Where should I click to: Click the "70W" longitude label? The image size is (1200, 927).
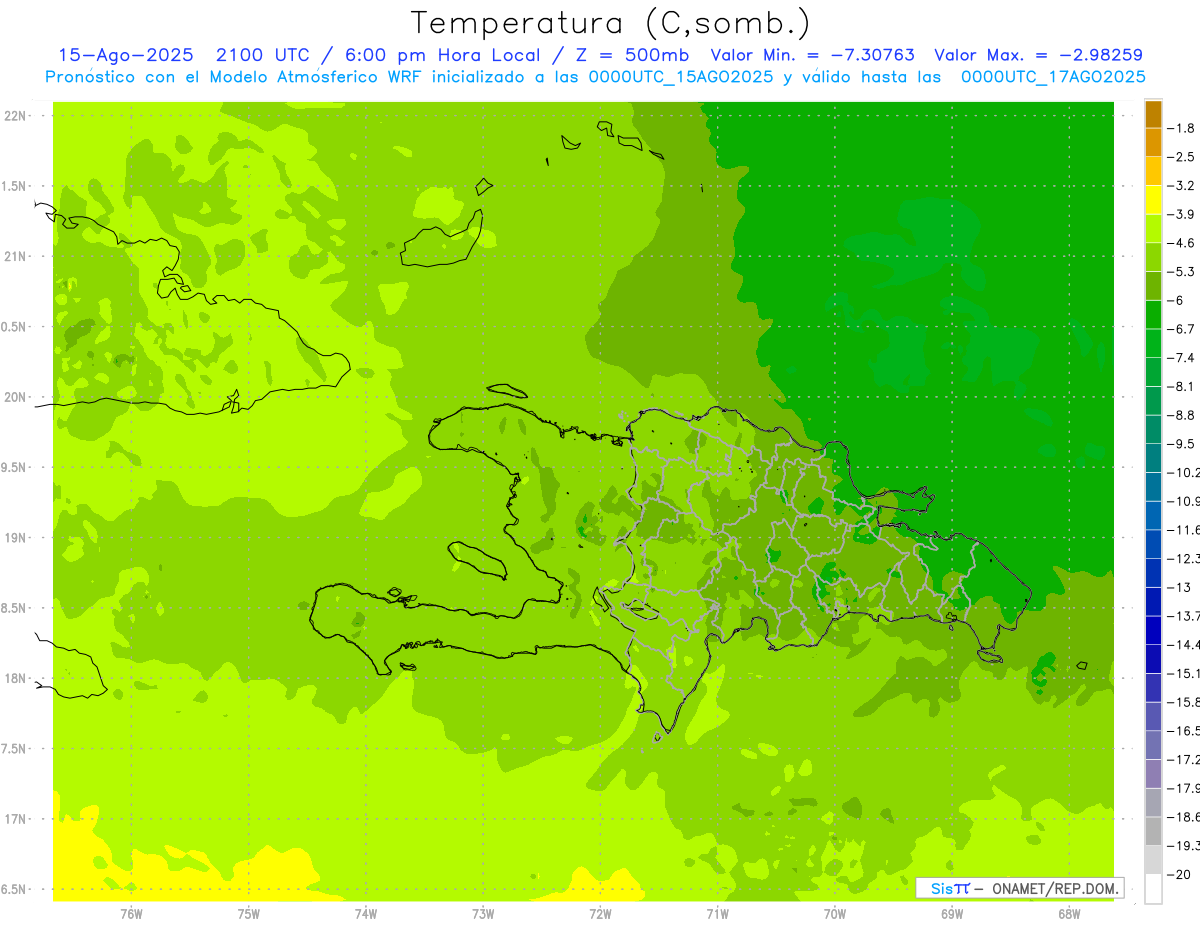pos(835,913)
